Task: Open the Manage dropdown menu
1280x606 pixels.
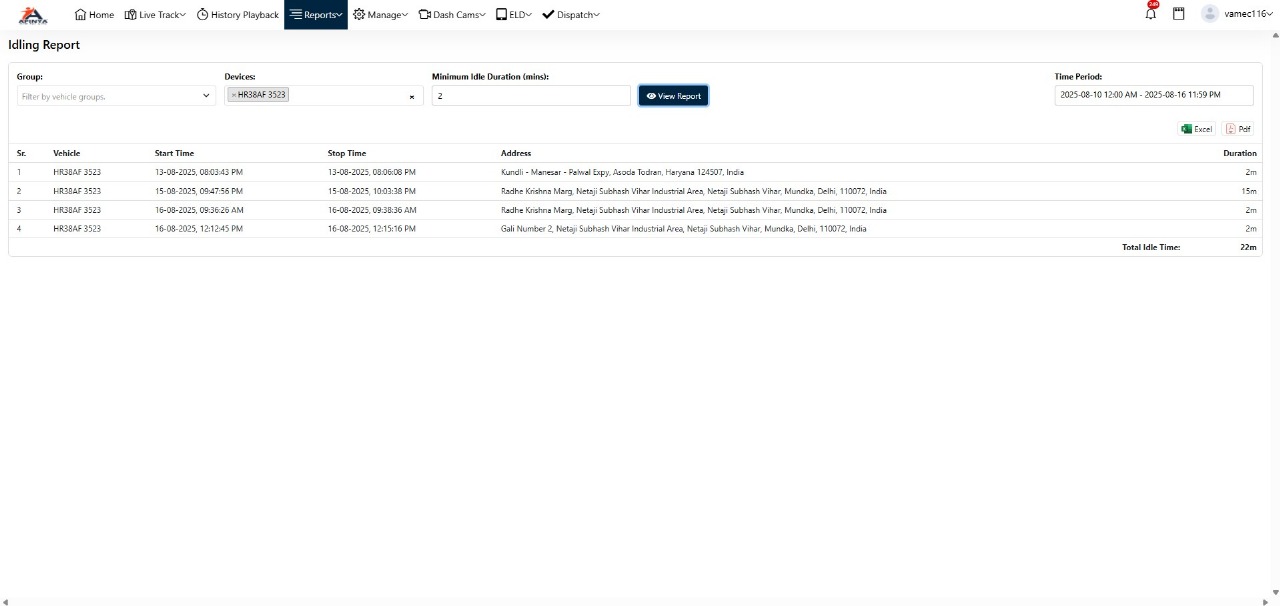Action: point(380,15)
